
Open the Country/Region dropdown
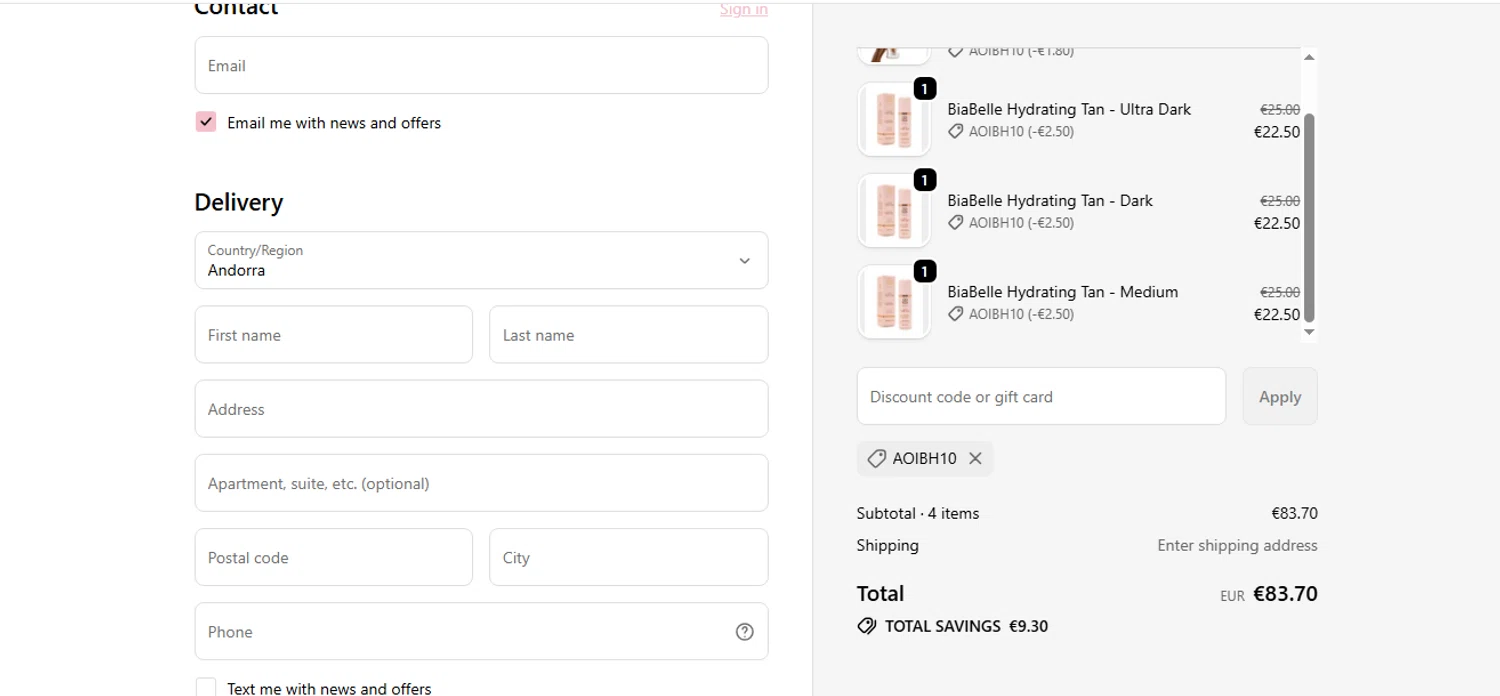tap(481, 260)
